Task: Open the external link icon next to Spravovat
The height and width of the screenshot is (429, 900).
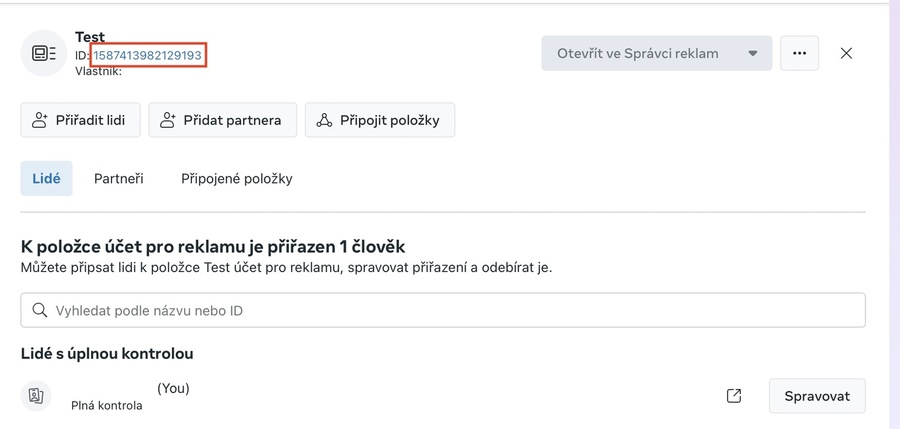Action: click(x=734, y=396)
